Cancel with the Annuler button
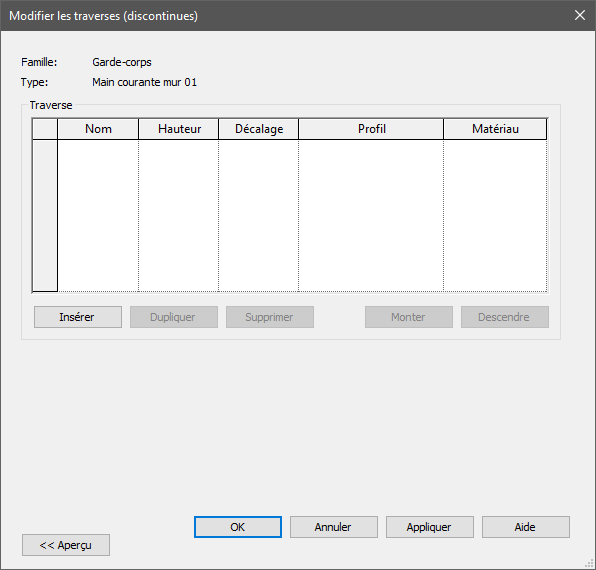 [x=334, y=527]
